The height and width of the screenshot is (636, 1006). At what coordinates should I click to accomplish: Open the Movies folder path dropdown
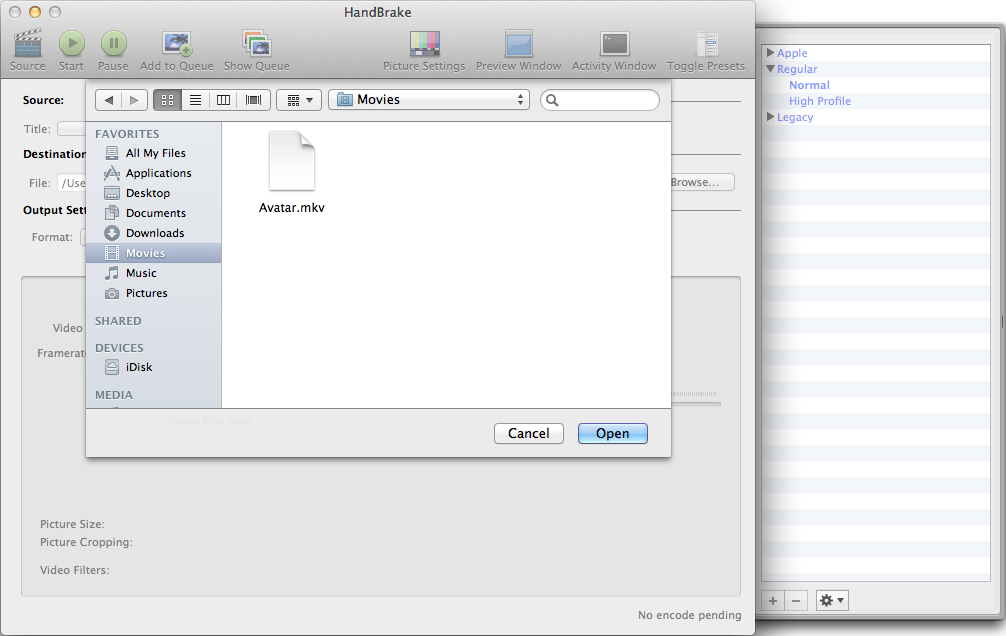click(432, 100)
